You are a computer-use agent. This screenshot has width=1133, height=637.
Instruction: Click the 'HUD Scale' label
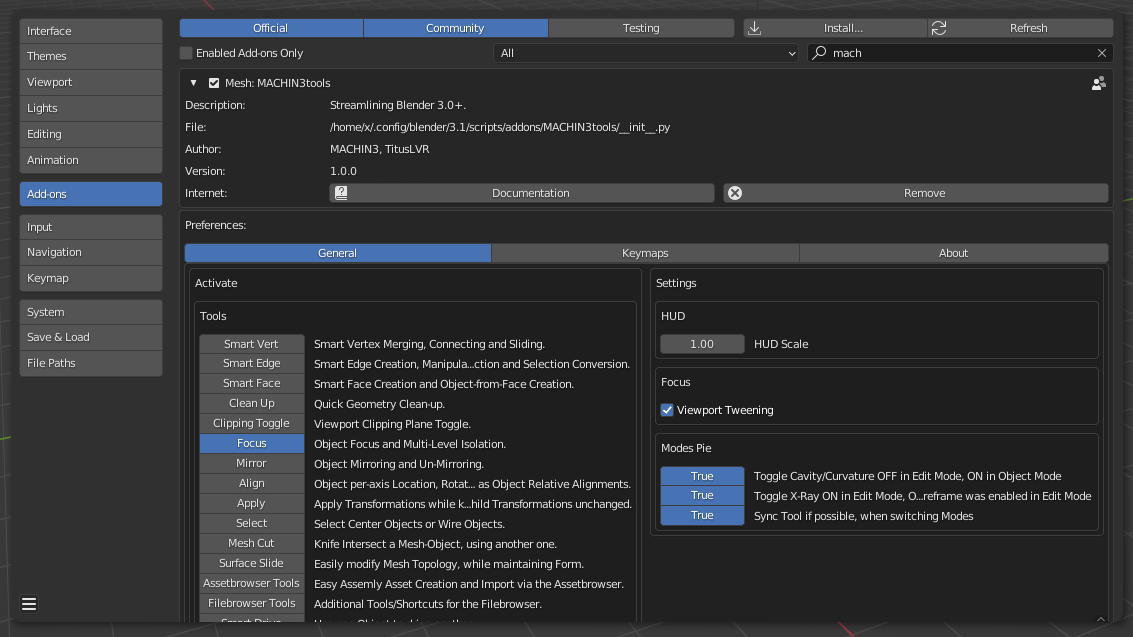(781, 344)
